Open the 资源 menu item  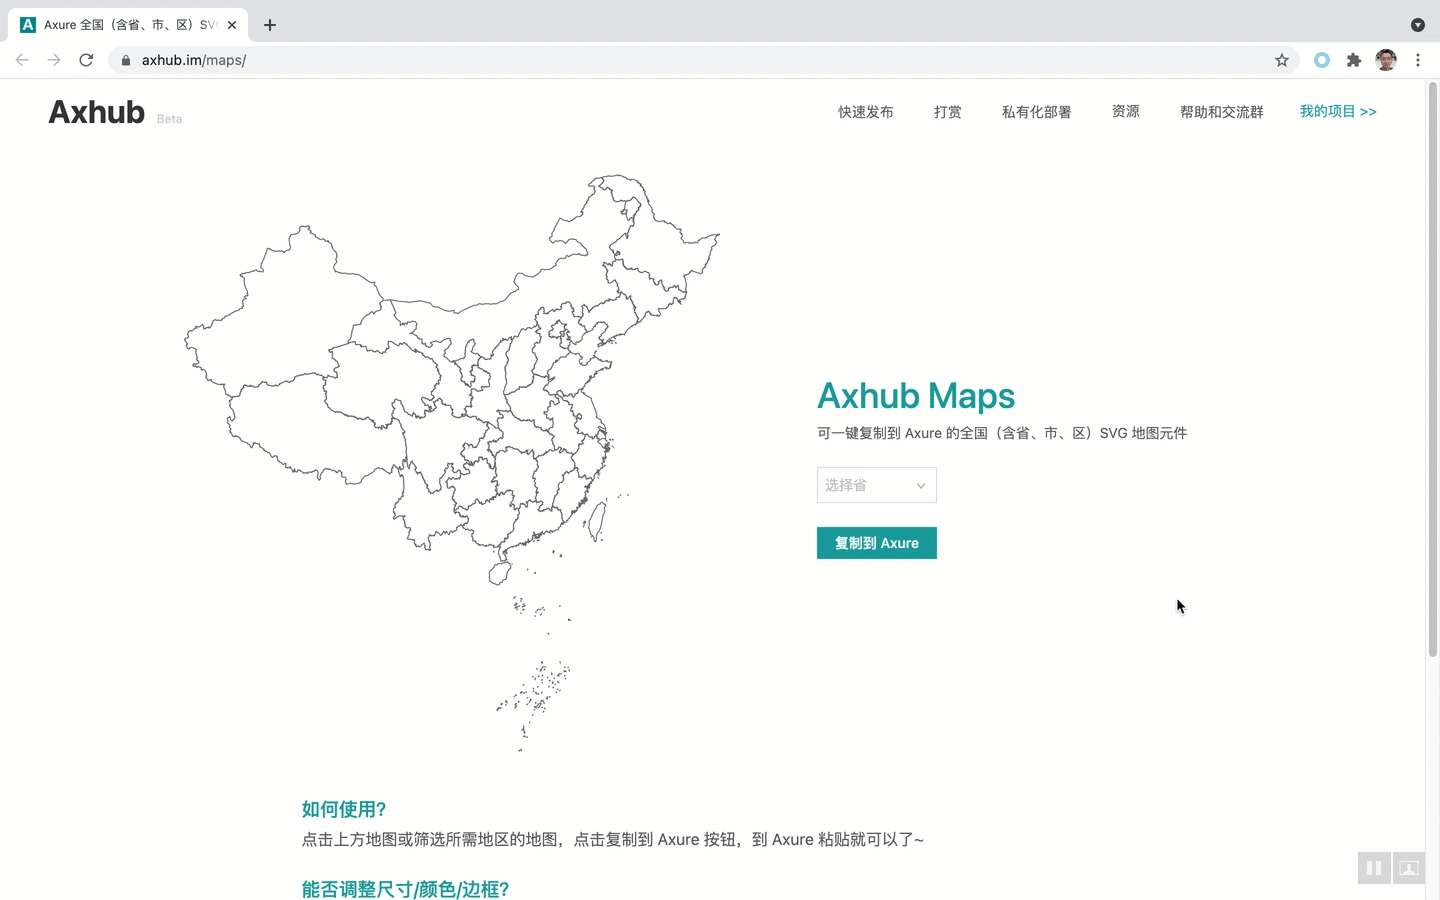1126,111
